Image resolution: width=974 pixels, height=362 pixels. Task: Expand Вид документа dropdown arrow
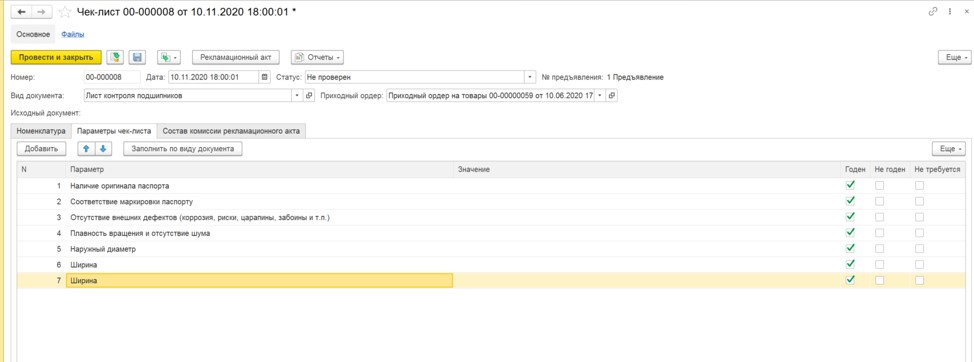(x=295, y=96)
